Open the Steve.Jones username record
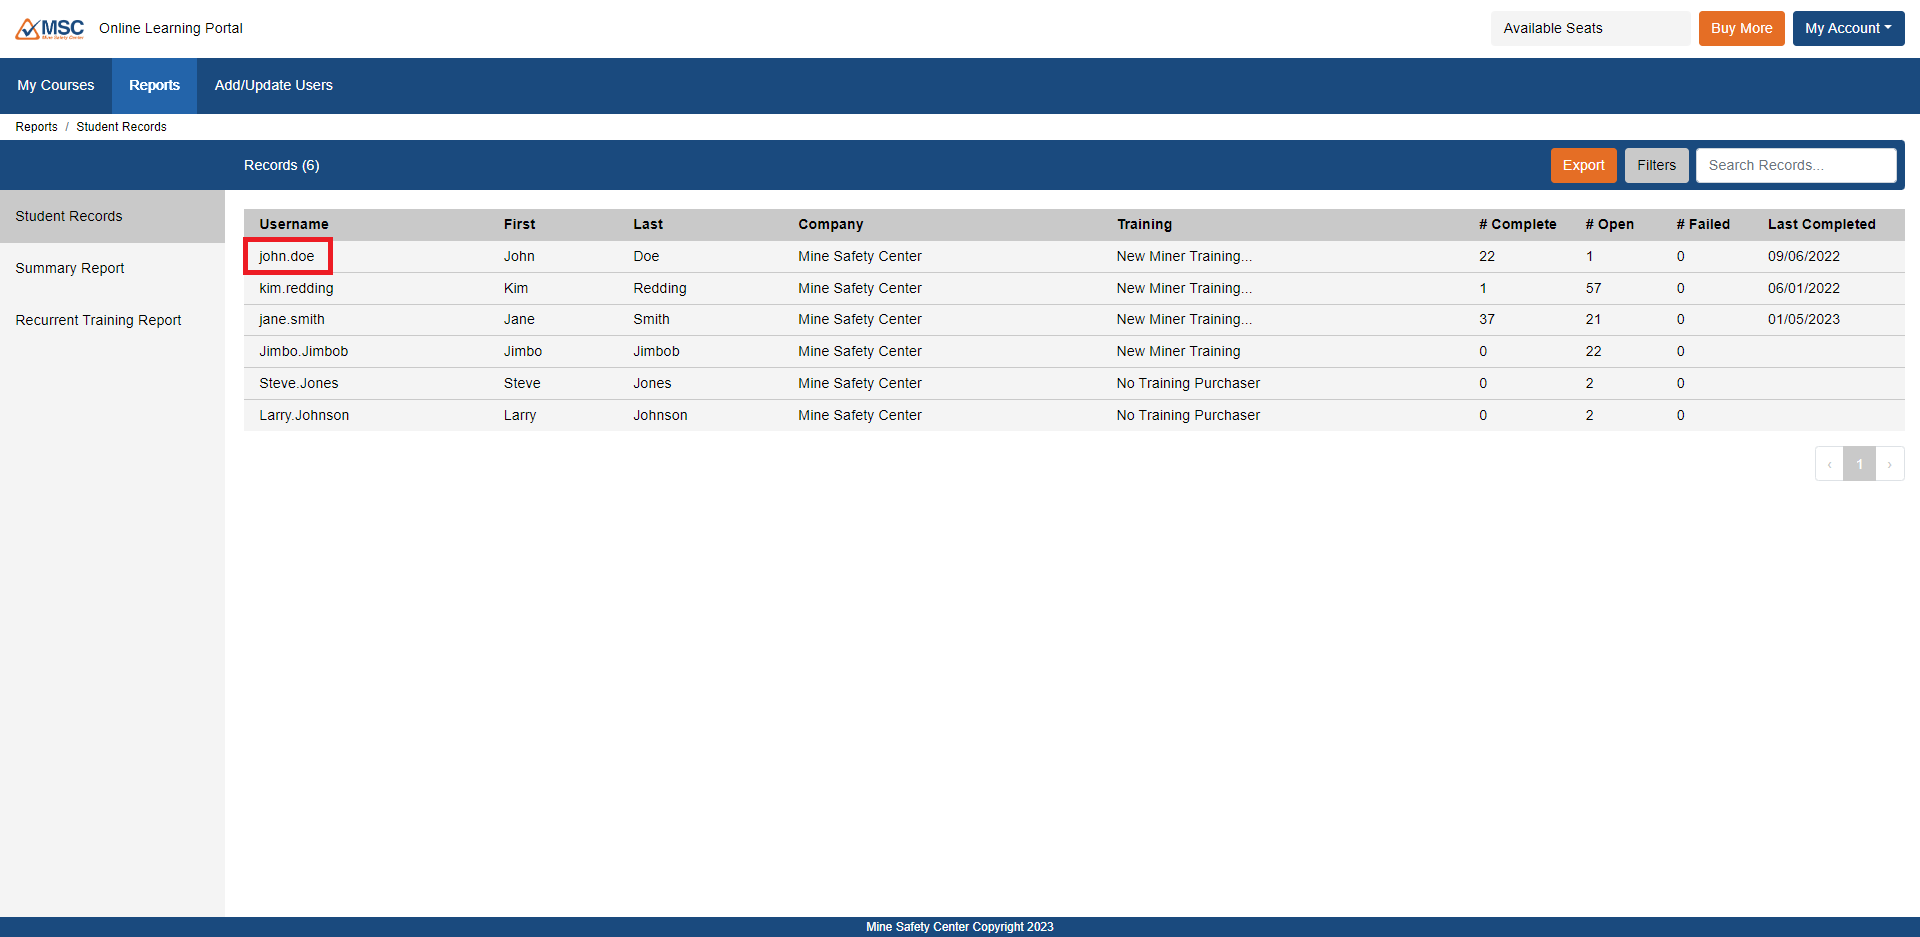1920x937 pixels. pyautogui.click(x=299, y=383)
